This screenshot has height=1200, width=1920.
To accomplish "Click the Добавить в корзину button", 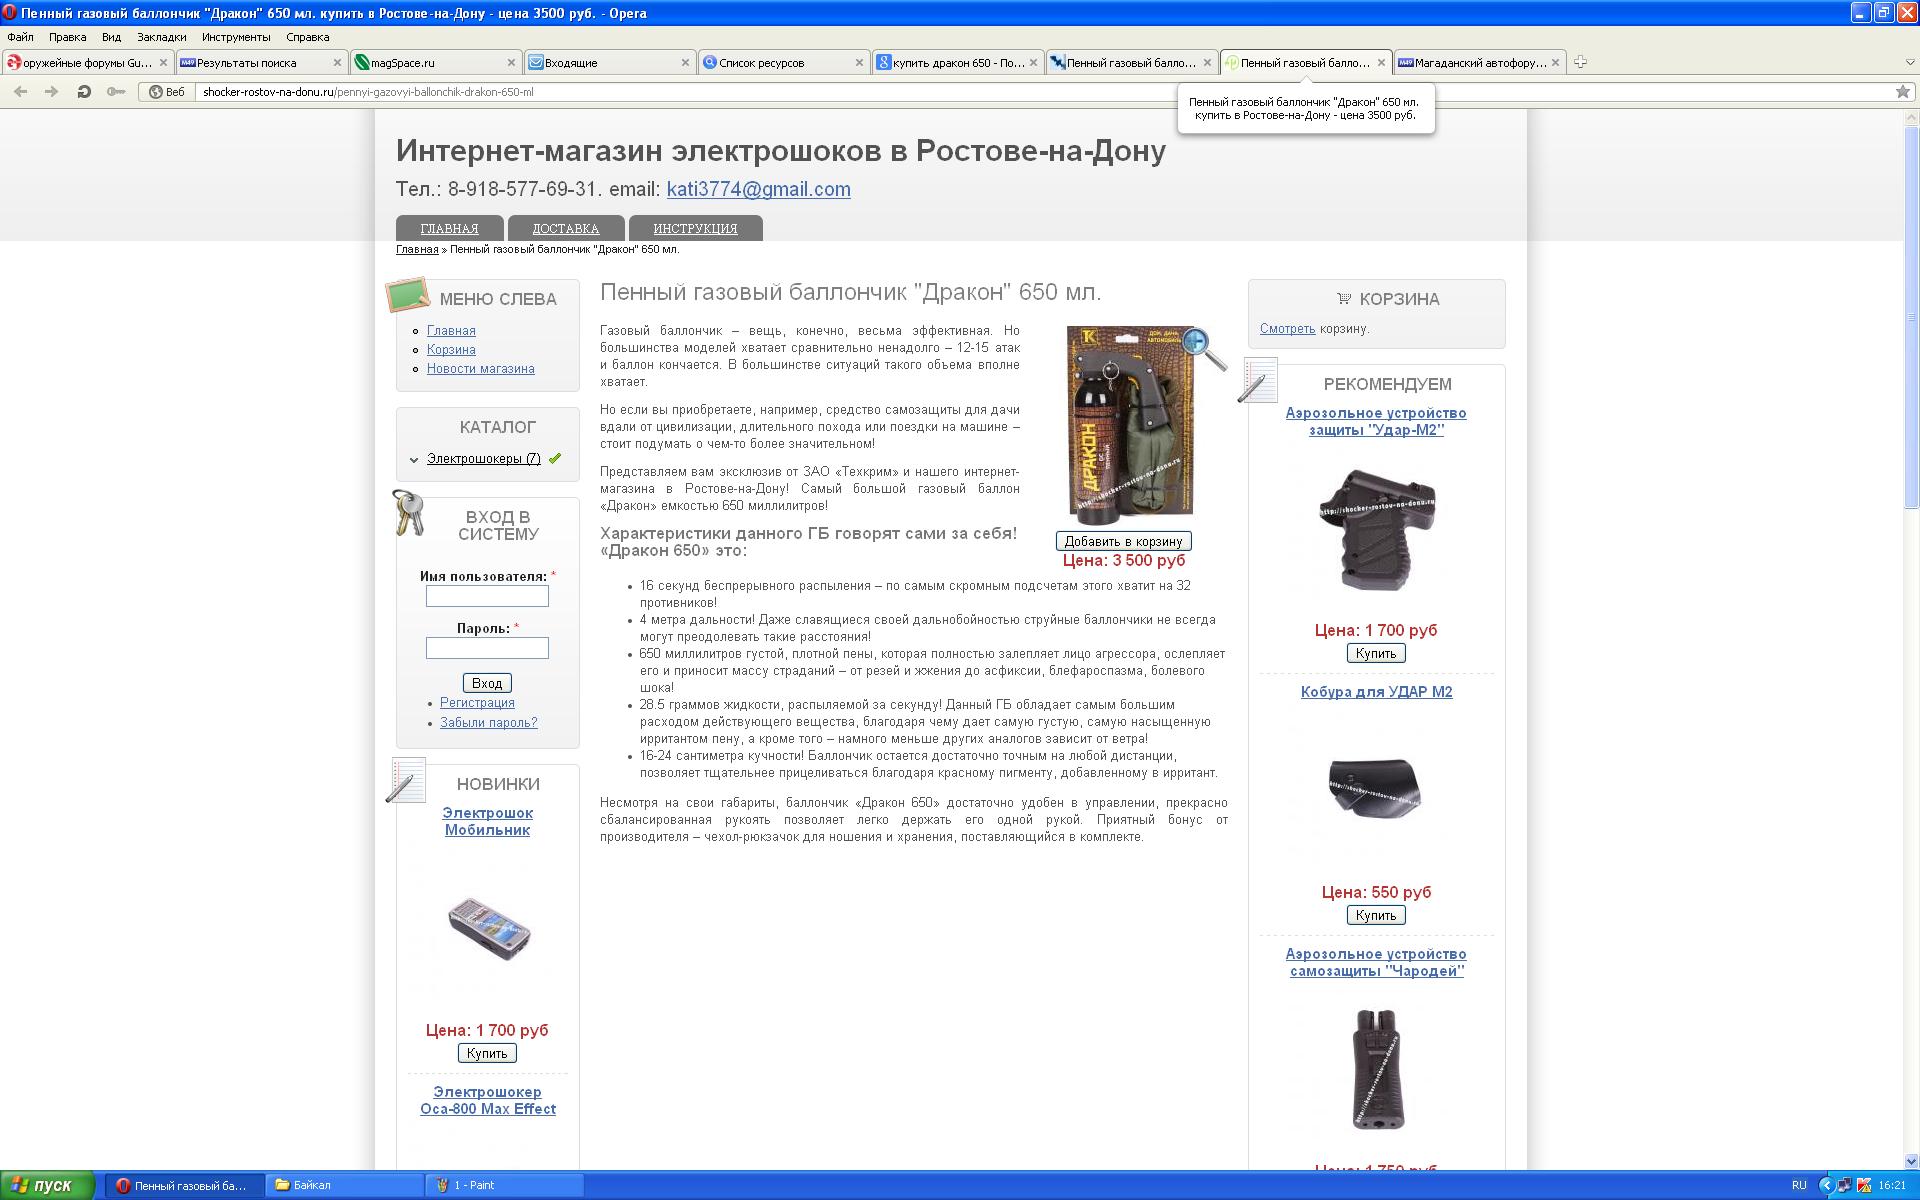I will click(1123, 541).
